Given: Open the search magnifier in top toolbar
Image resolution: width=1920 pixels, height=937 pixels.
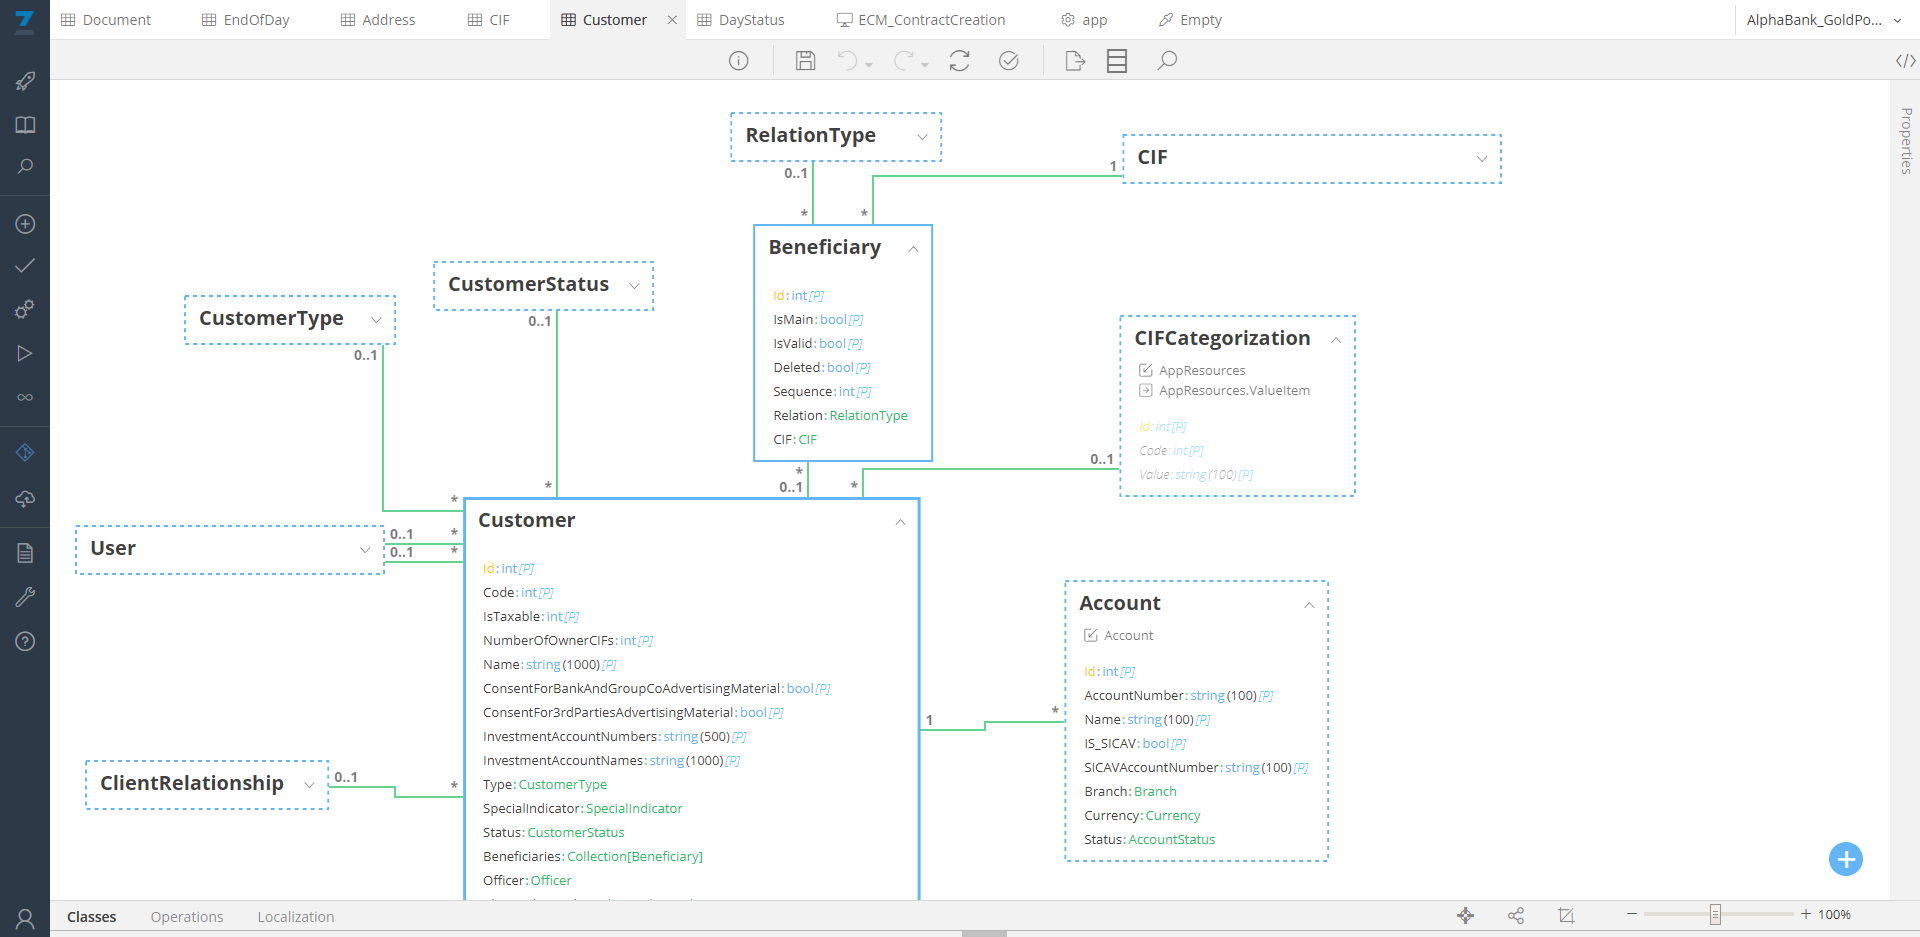Looking at the screenshot, I should click(1166, 61).
